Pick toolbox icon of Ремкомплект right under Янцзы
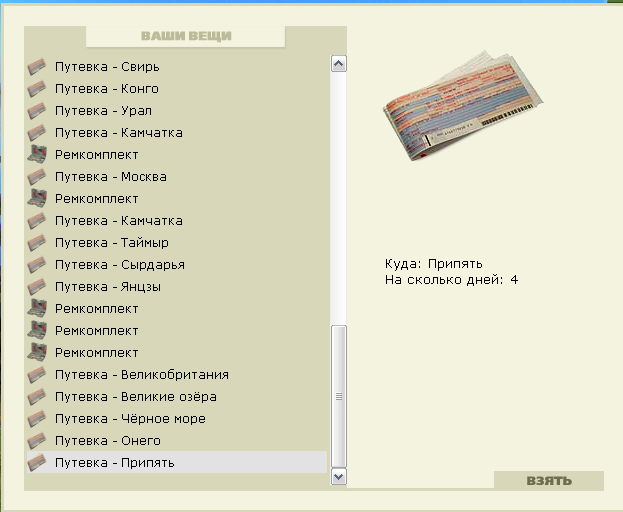 coord(37,309)
